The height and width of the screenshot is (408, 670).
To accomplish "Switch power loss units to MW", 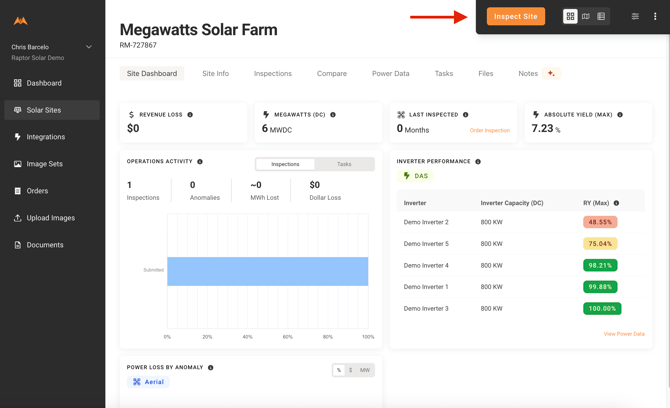I will [x=365, y=370].
